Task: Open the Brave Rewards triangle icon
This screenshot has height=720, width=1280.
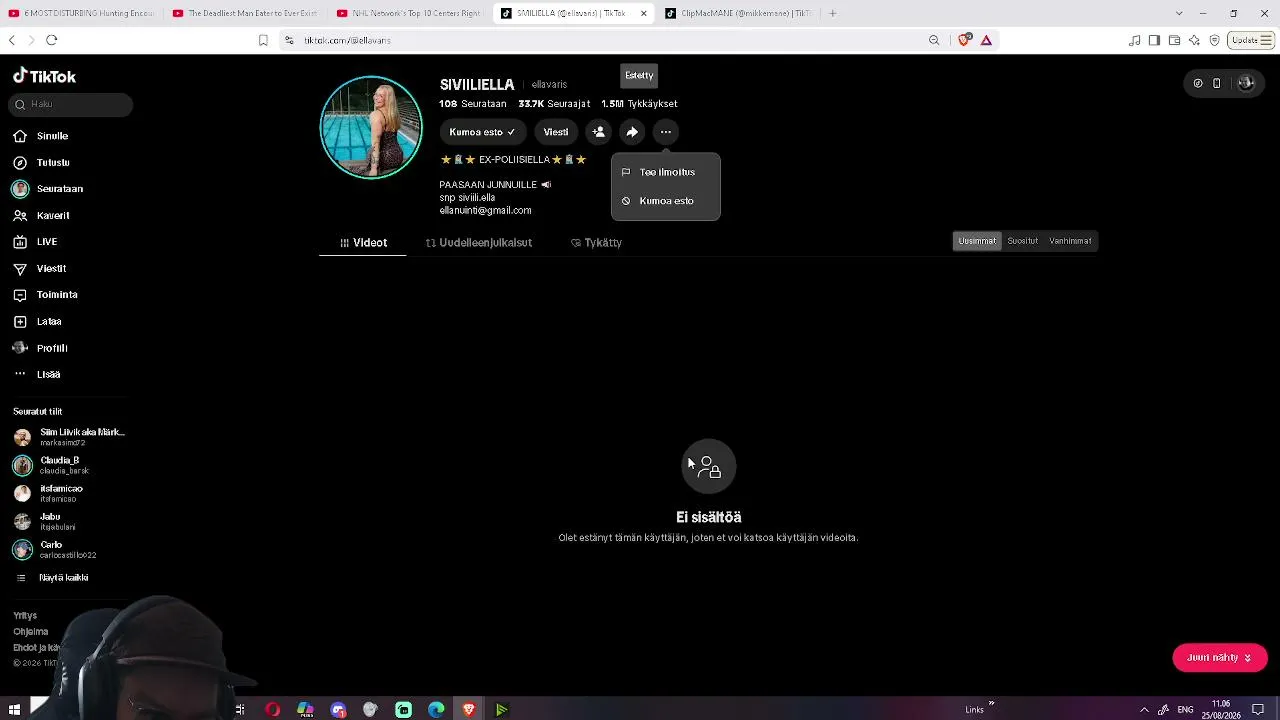Action: (986, 40)
